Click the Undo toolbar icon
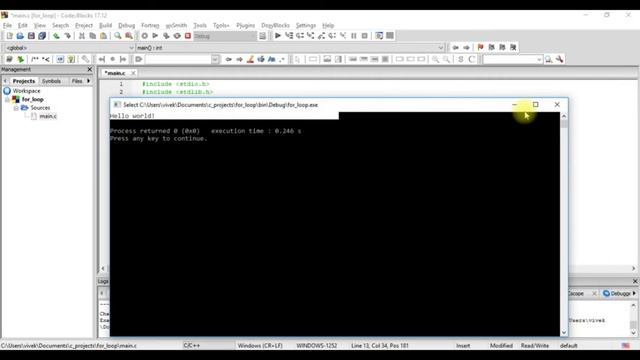The width and height of the screenshot is (640, 360). click(56, 36)
